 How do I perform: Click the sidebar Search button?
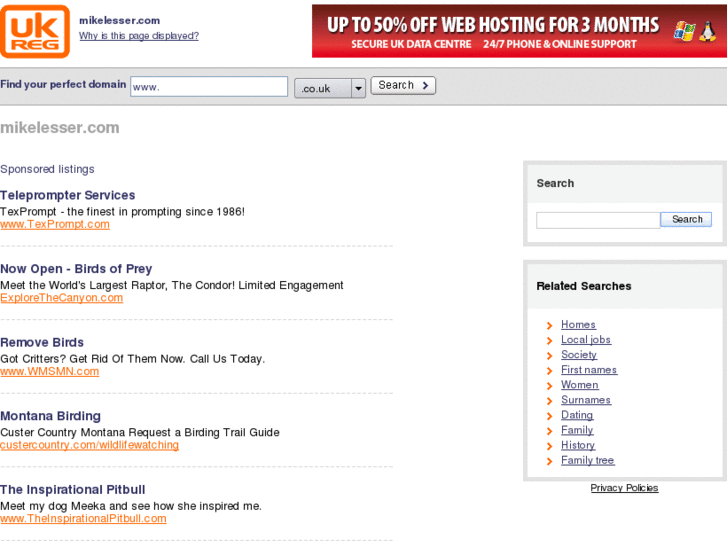pyautogui.click(x=686, y=219)
